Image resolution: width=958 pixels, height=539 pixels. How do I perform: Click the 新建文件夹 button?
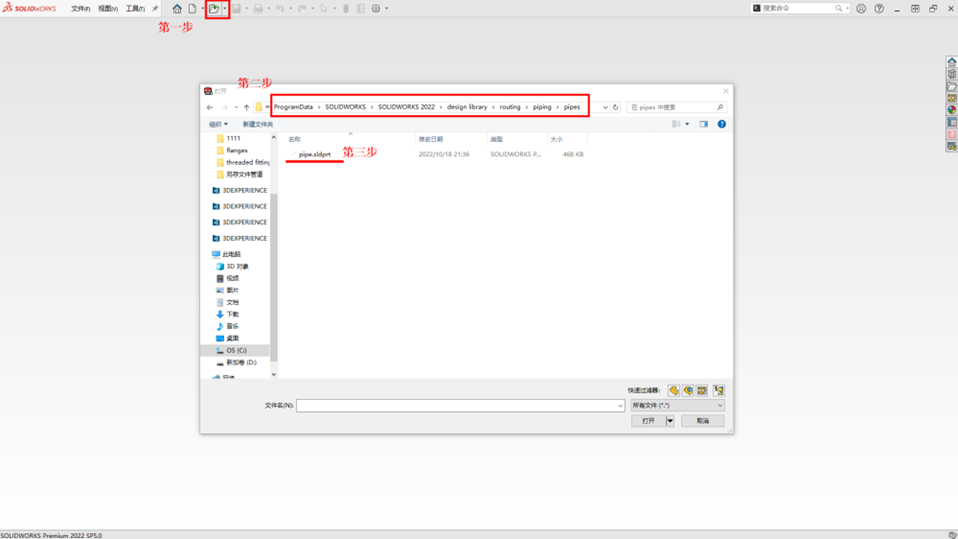click(x=258, y=124)
